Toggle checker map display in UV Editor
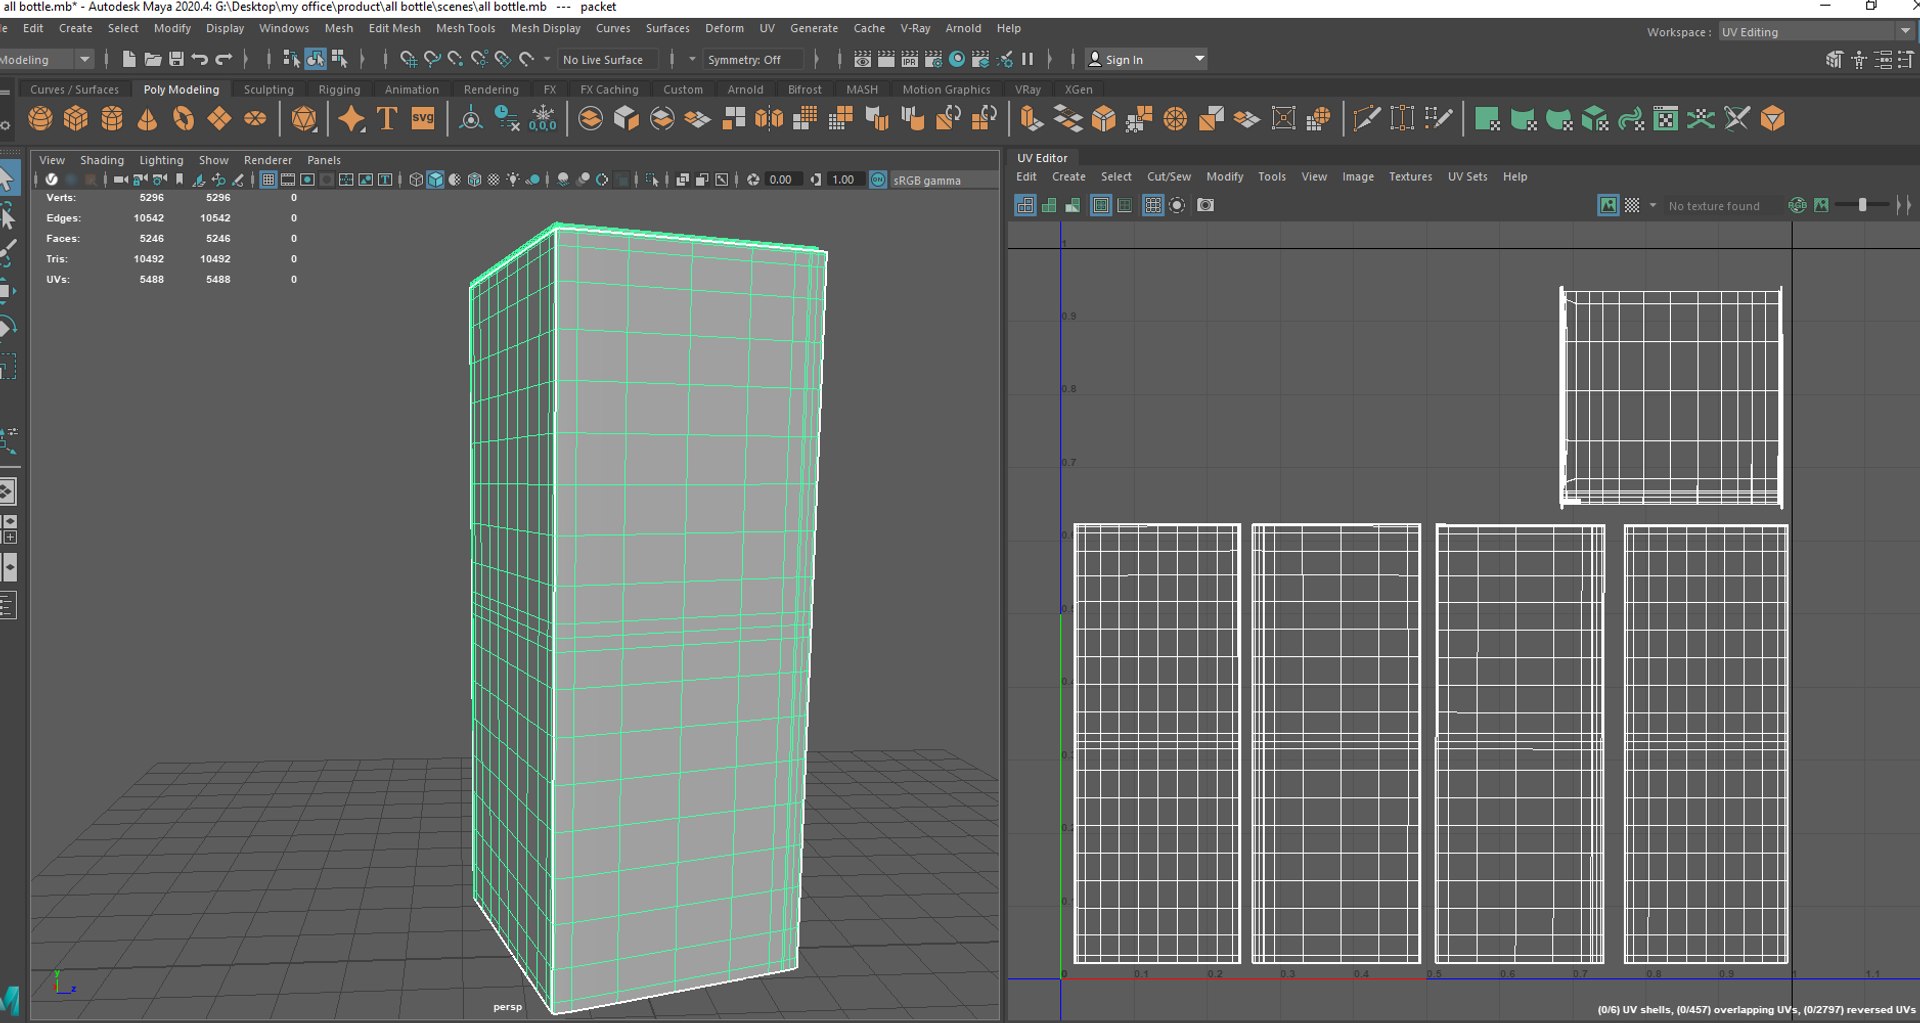This screenshot has width=1920, height=1023. 1632,205
